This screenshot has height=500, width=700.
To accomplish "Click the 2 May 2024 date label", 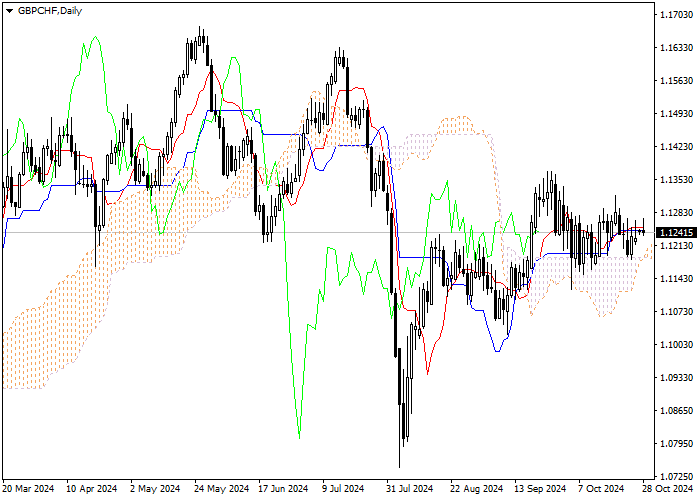I will [155, 489].
